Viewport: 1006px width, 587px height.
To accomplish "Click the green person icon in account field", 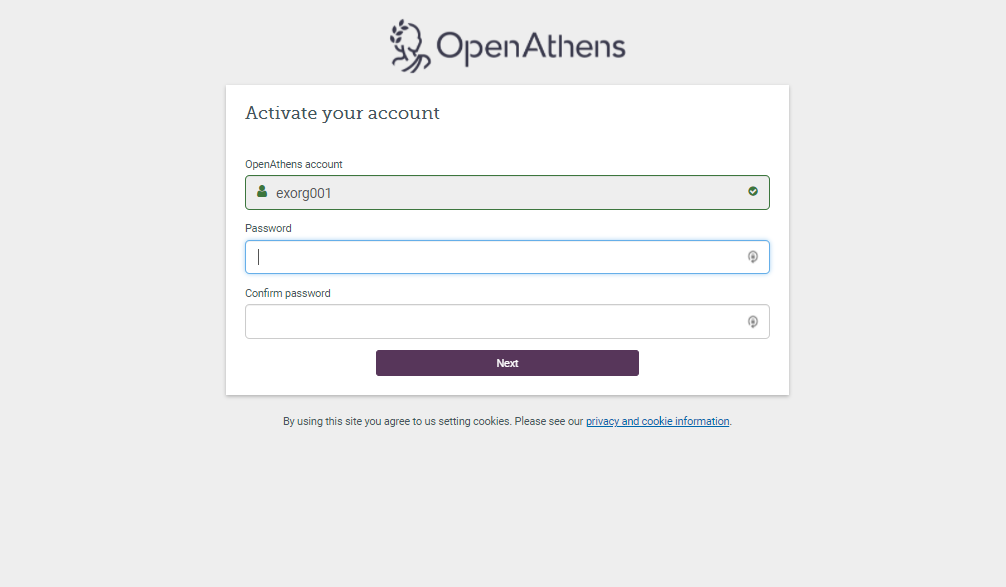I will pyautogui.click(x=261, y=192).
